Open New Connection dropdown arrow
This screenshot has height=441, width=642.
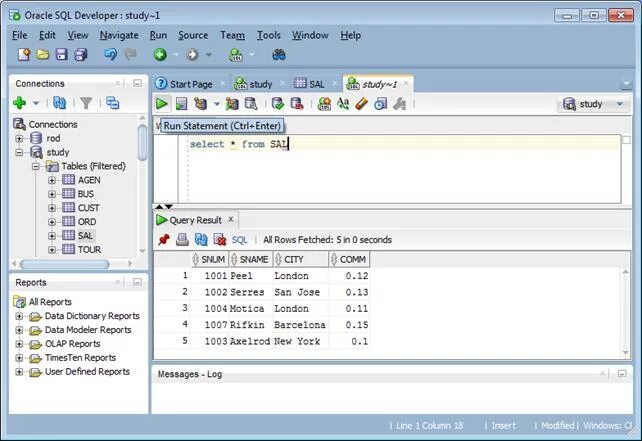point(36,103)
